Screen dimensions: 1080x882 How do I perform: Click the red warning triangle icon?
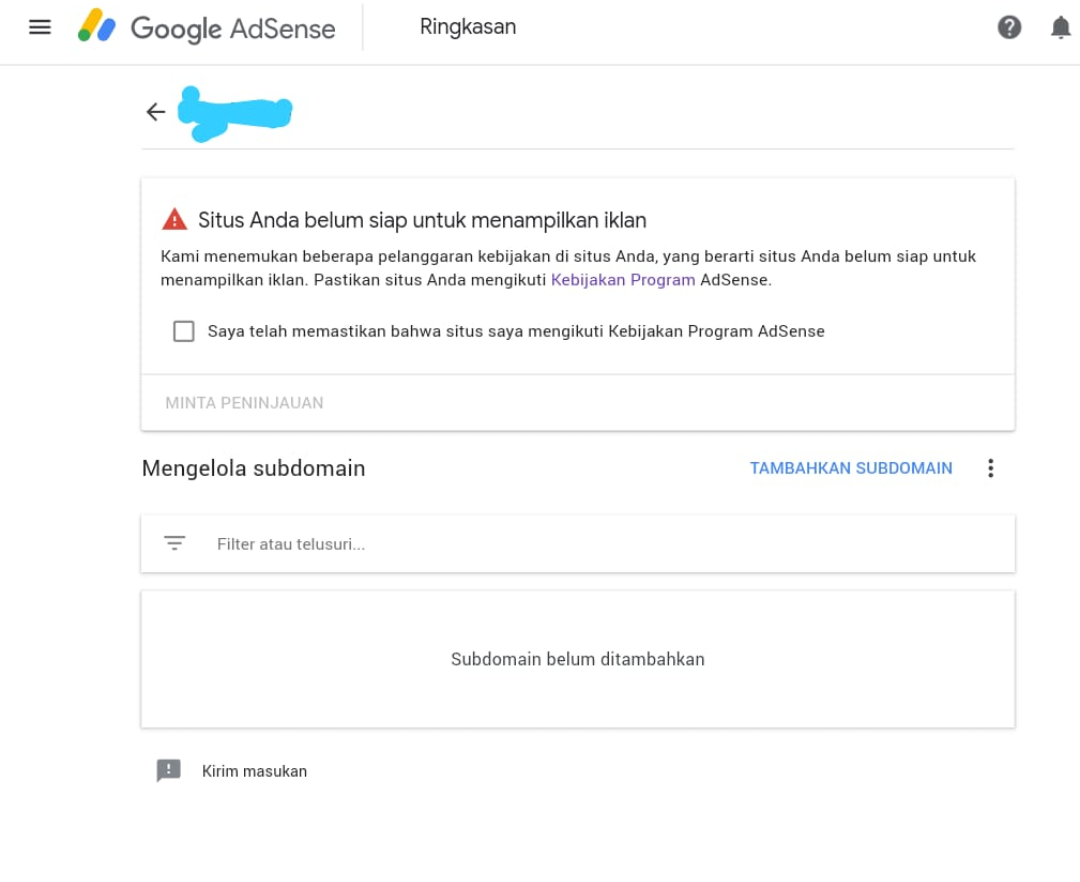174,220
